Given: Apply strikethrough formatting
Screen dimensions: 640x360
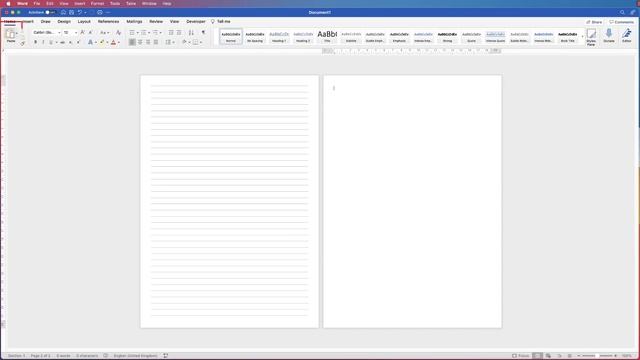Looking at the screenshot, I should [x=62, y=42].
